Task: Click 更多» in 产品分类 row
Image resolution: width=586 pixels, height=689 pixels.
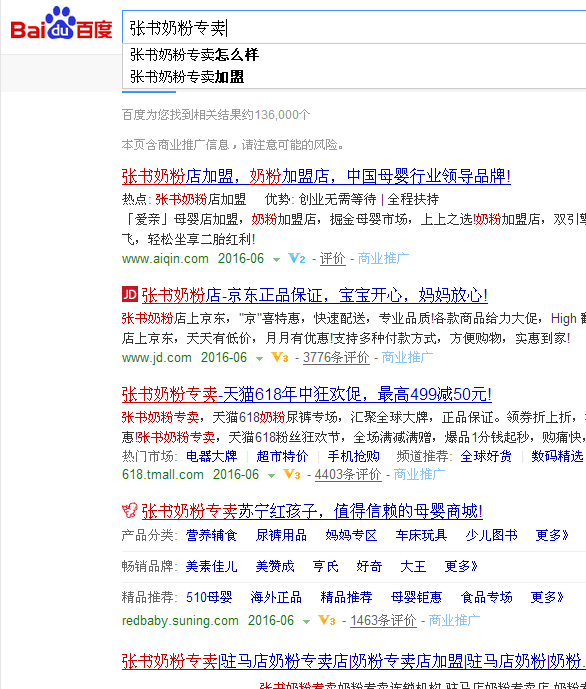Action: [552, 535]
